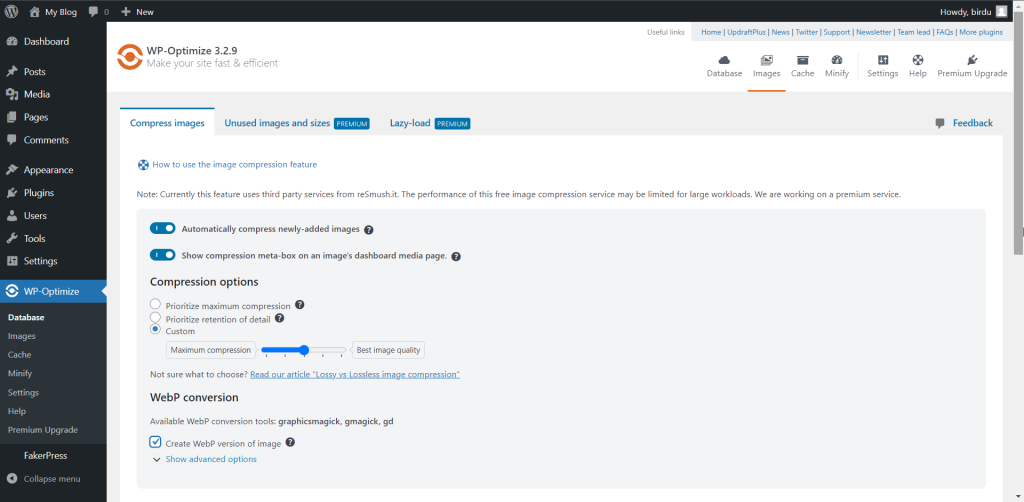The height and width of the screenshot is (502, 1024).
Task: Open UpdraftPlus useful link
Action: 746,32
